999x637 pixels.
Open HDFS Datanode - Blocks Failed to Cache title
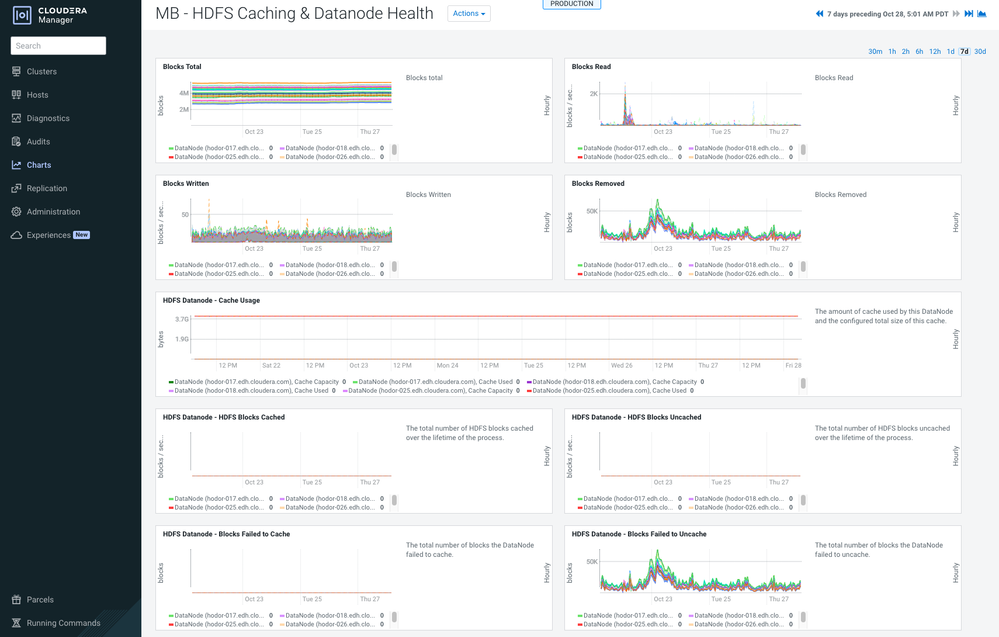pyautogui.click(x=226, y=534)
